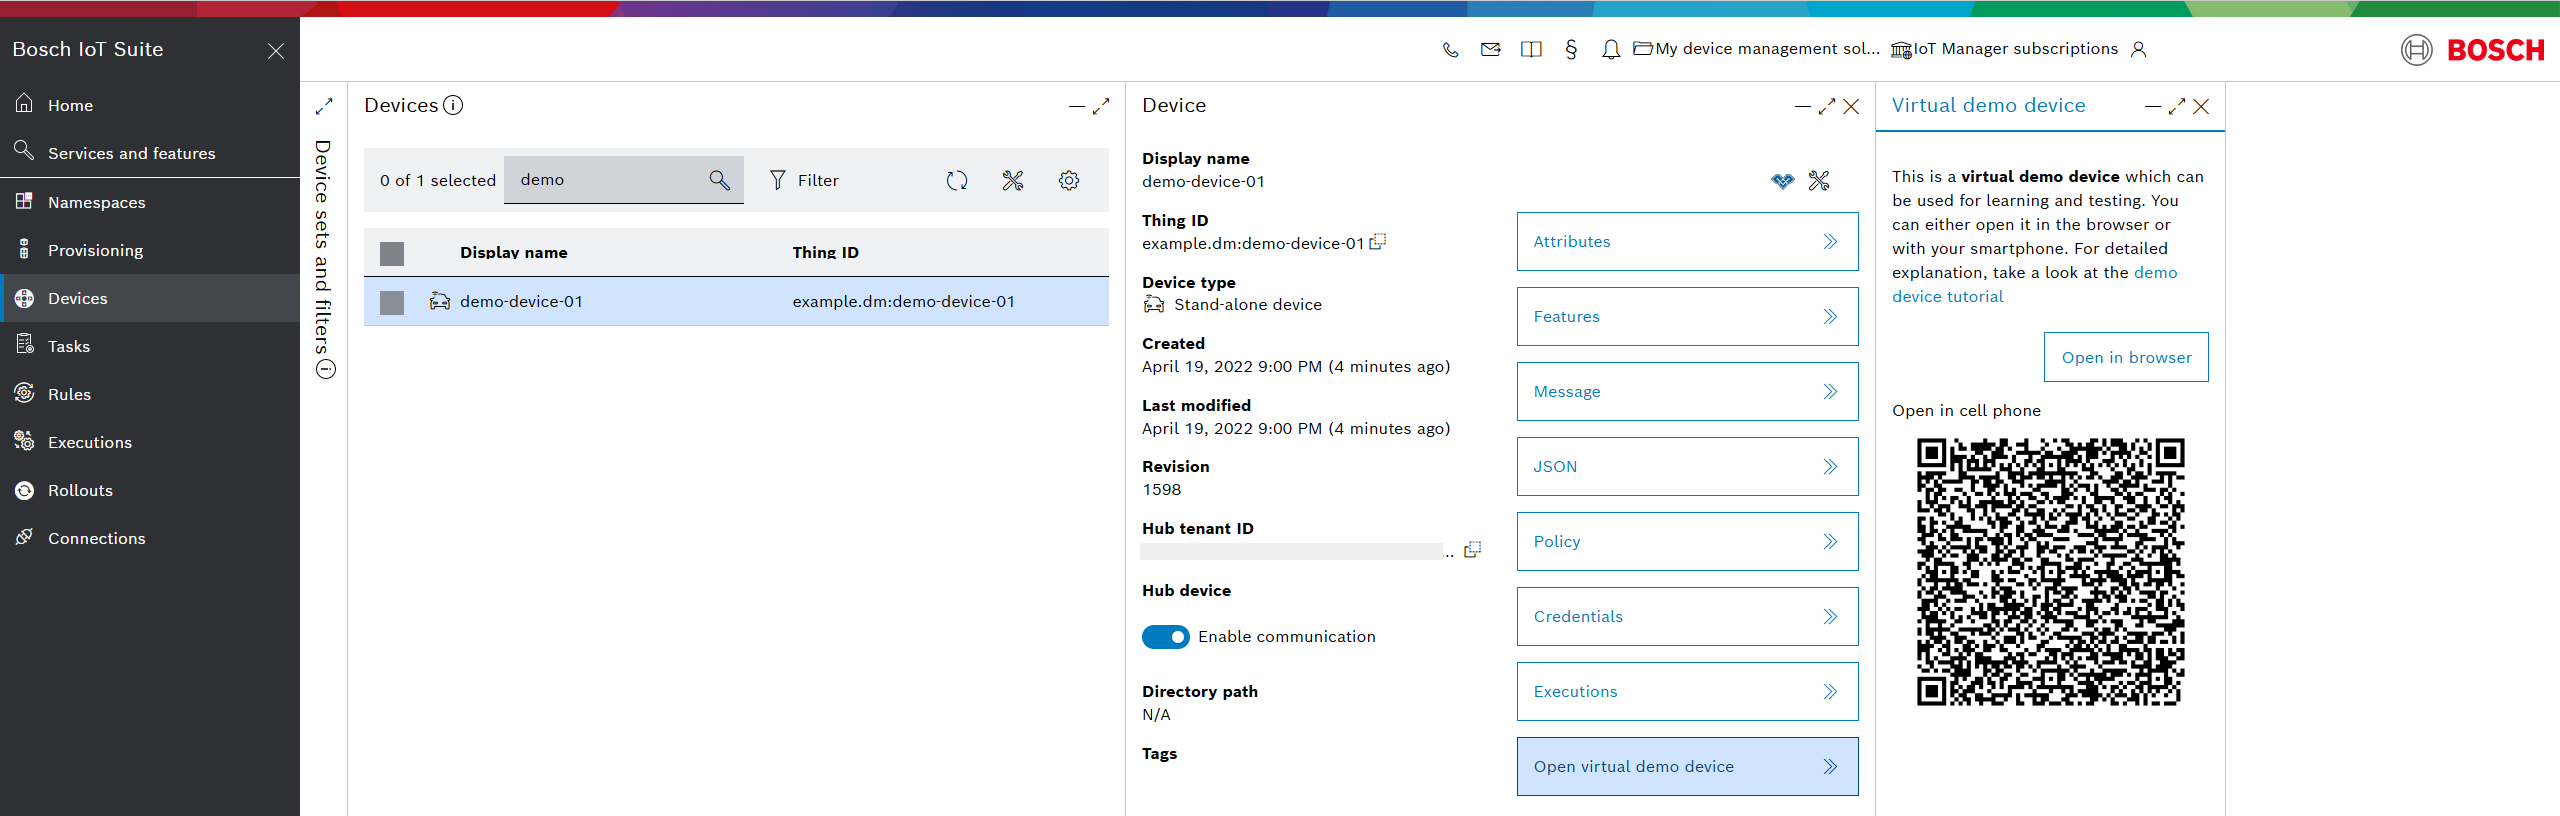
Task: Expand Executions section in Device panel
Action: (x=1687, y=691)
